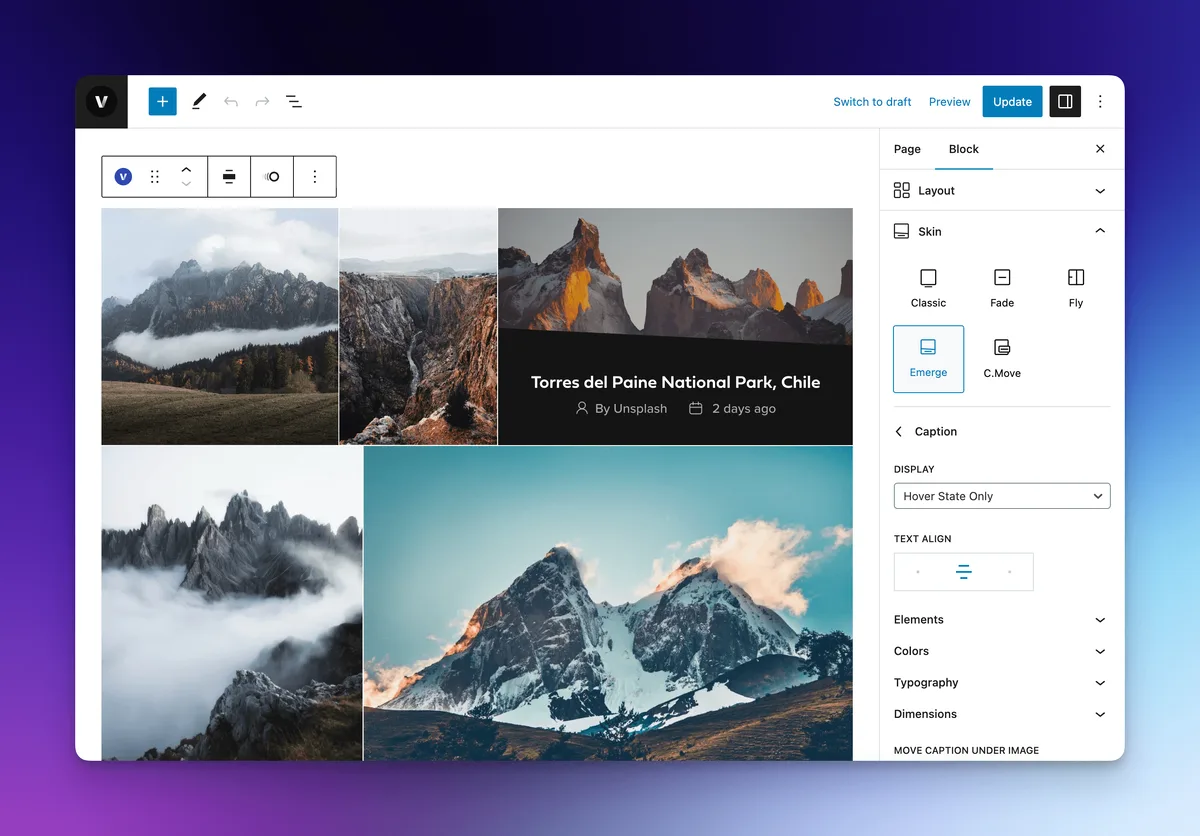
Task: Open the Document Overview list view
Action: (294, 101)
